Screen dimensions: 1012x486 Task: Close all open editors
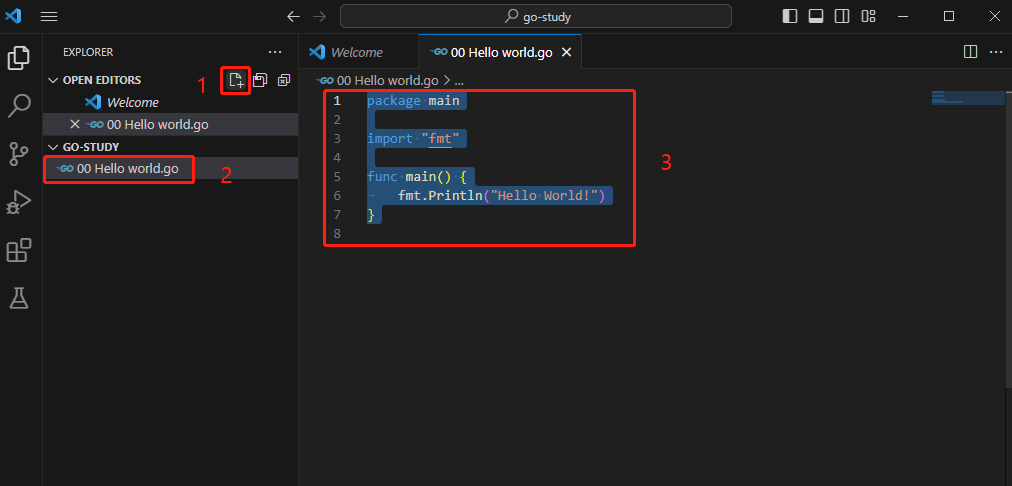[x=284, y=81]
